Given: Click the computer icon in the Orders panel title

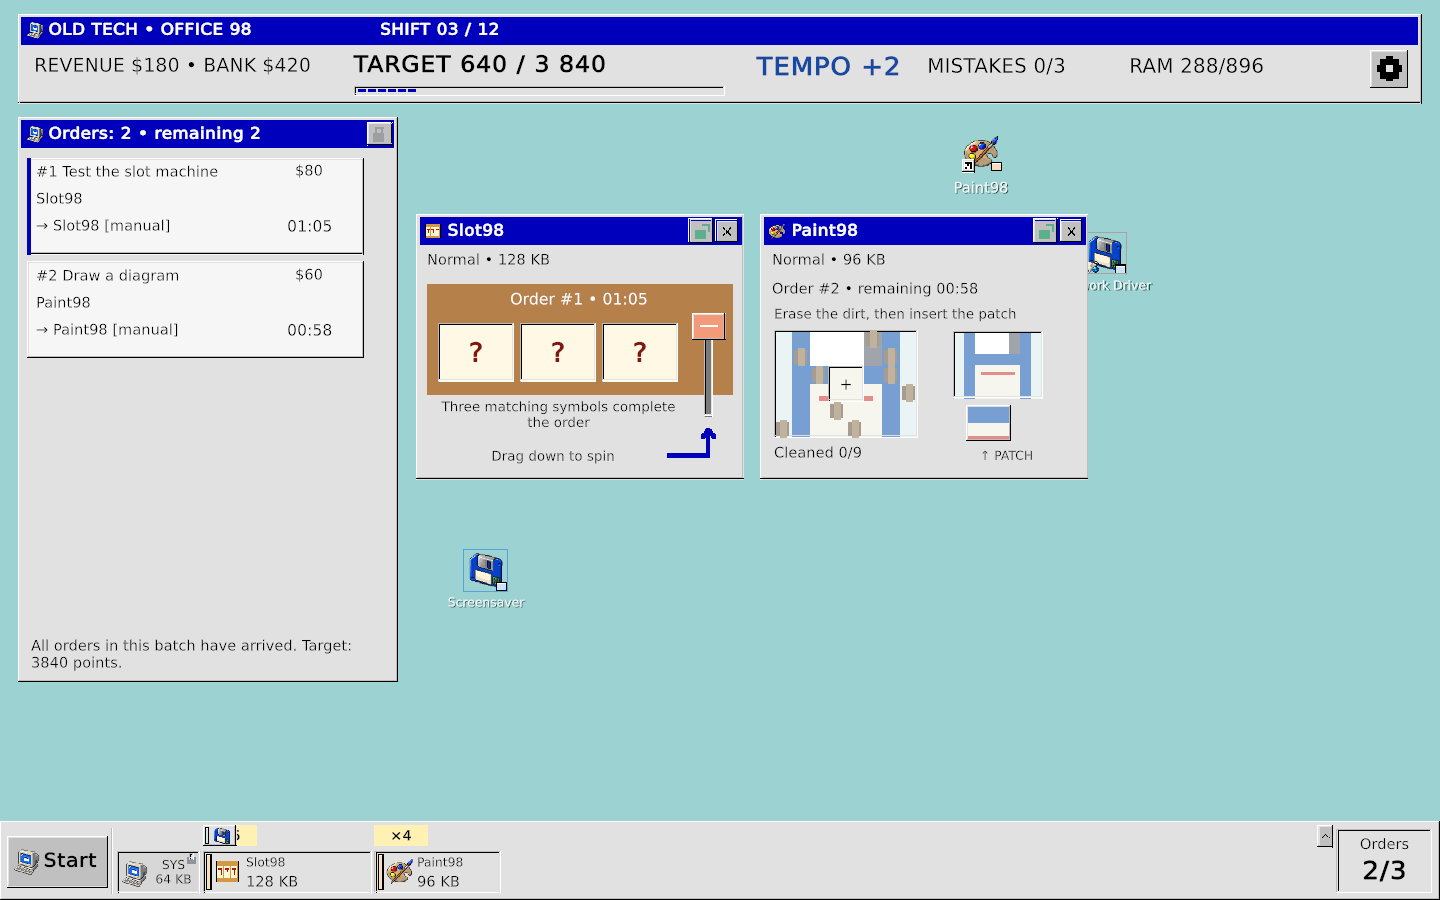Looking at the screenshot, I should 35,134.
